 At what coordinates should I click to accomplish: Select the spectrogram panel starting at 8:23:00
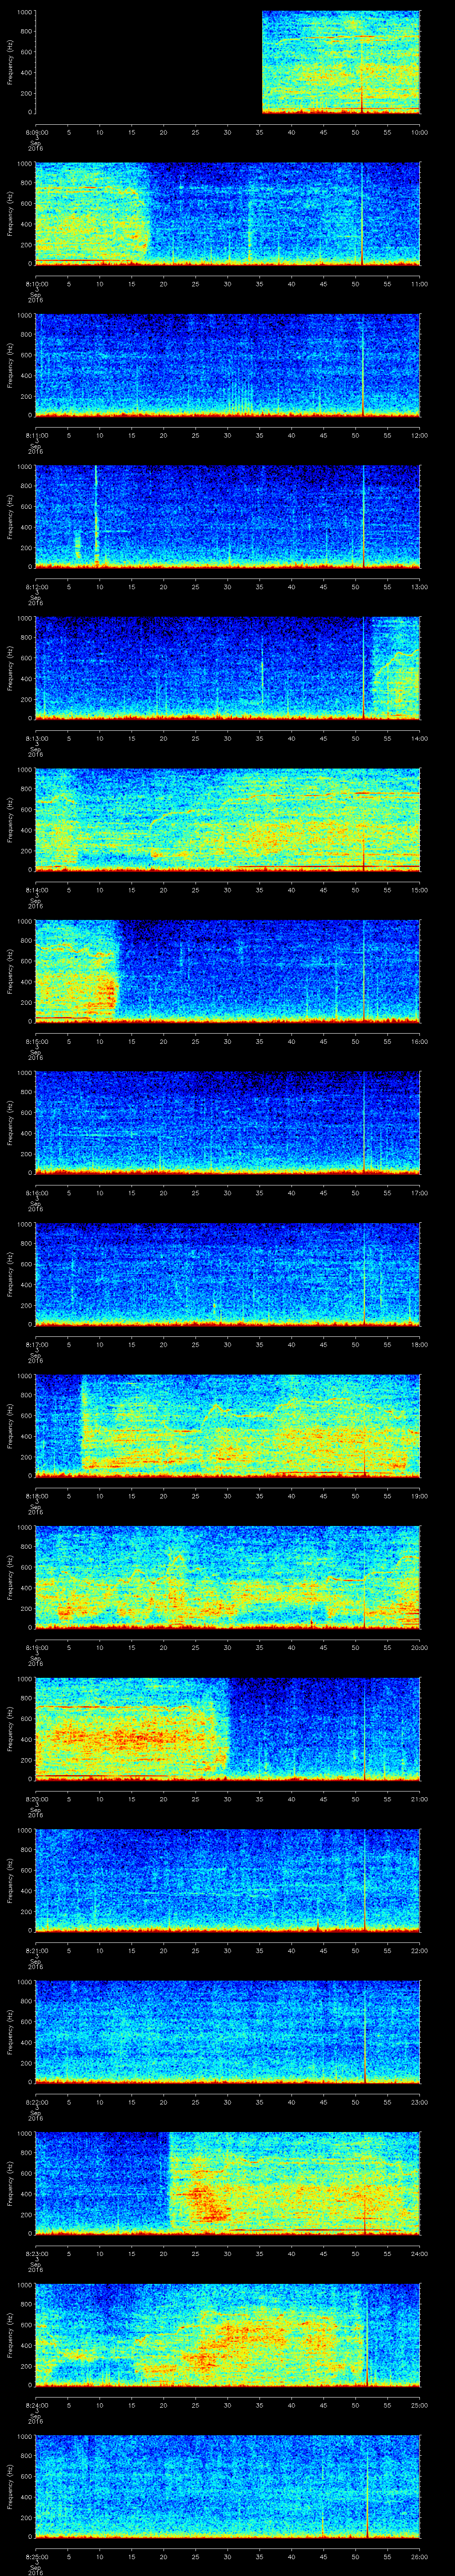point(228,2183)
